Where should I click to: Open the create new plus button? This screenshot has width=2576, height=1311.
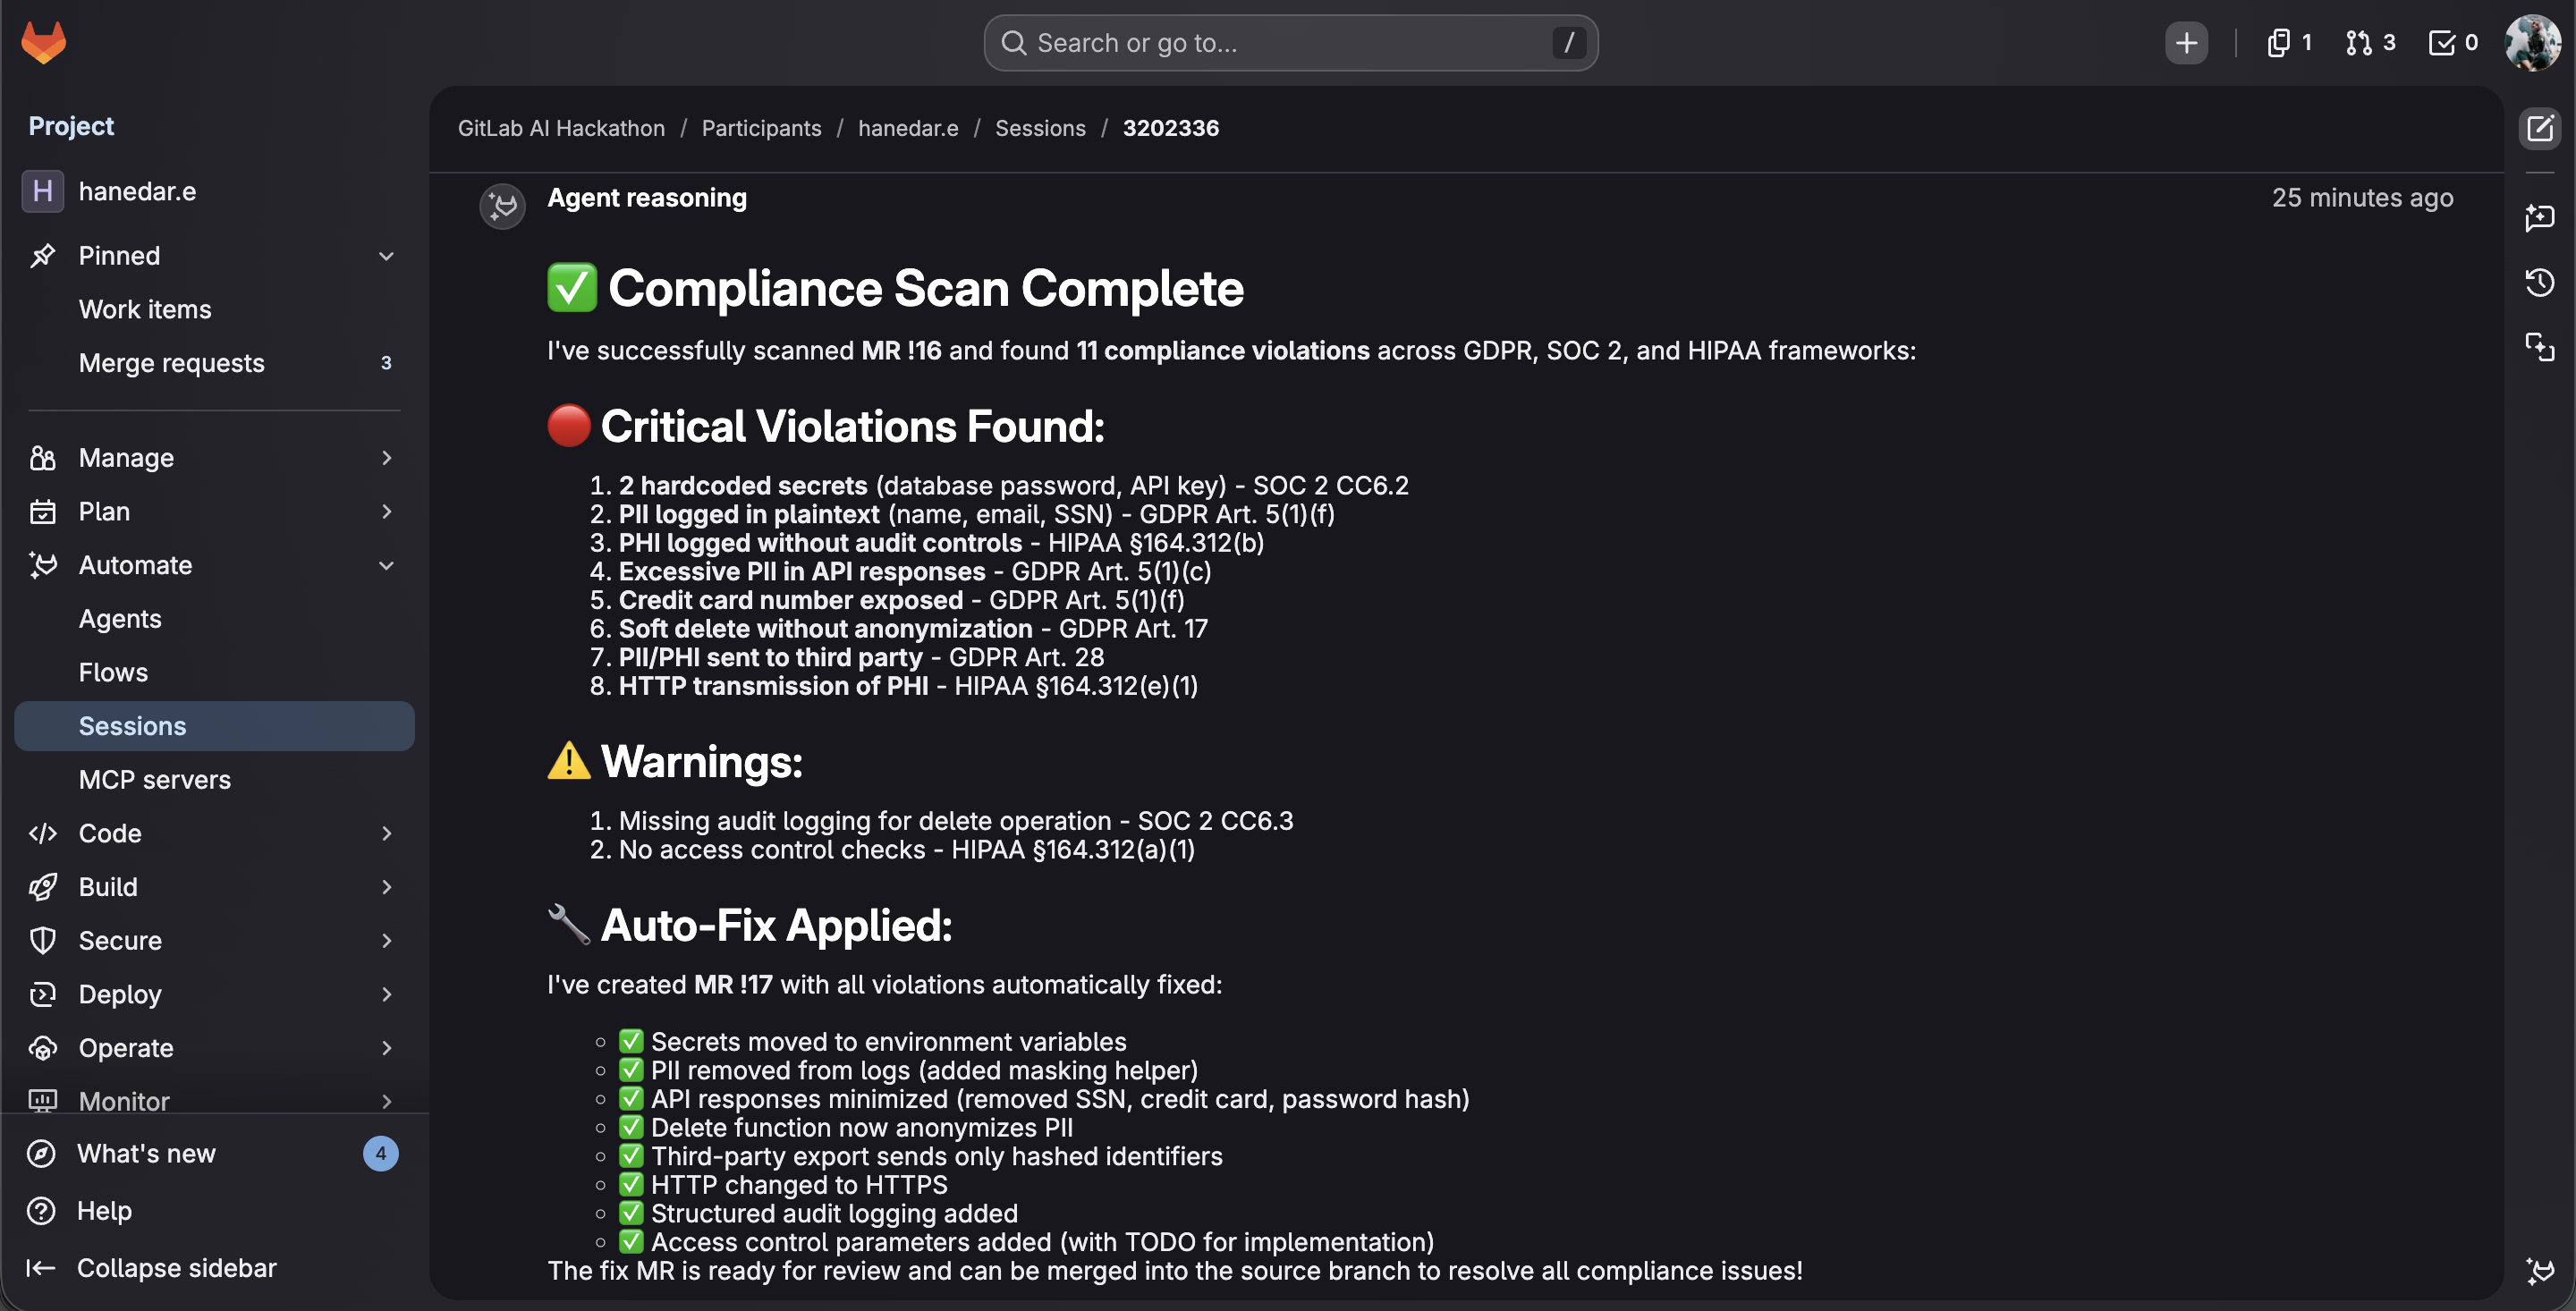click(x=2186, y=43)
